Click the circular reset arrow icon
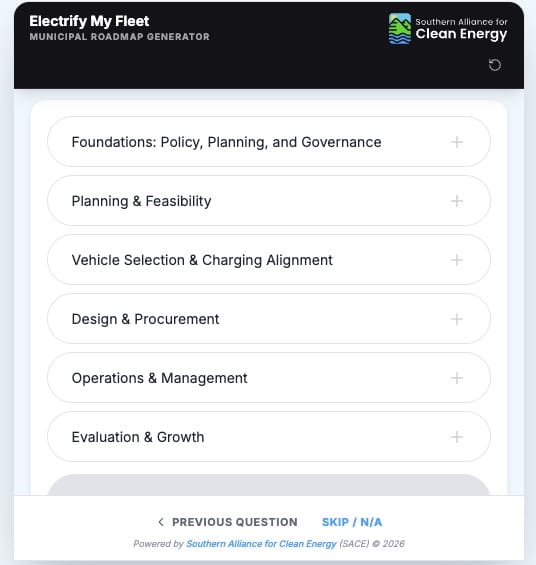This screenshot has height=565, width=536. click(495, 65)
